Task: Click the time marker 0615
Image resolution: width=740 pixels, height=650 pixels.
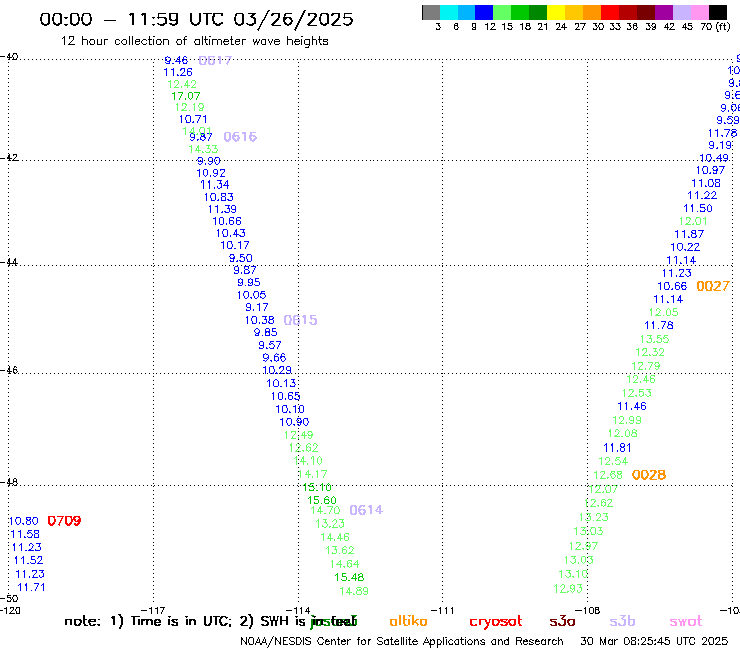Action: (x=300, y=320)
